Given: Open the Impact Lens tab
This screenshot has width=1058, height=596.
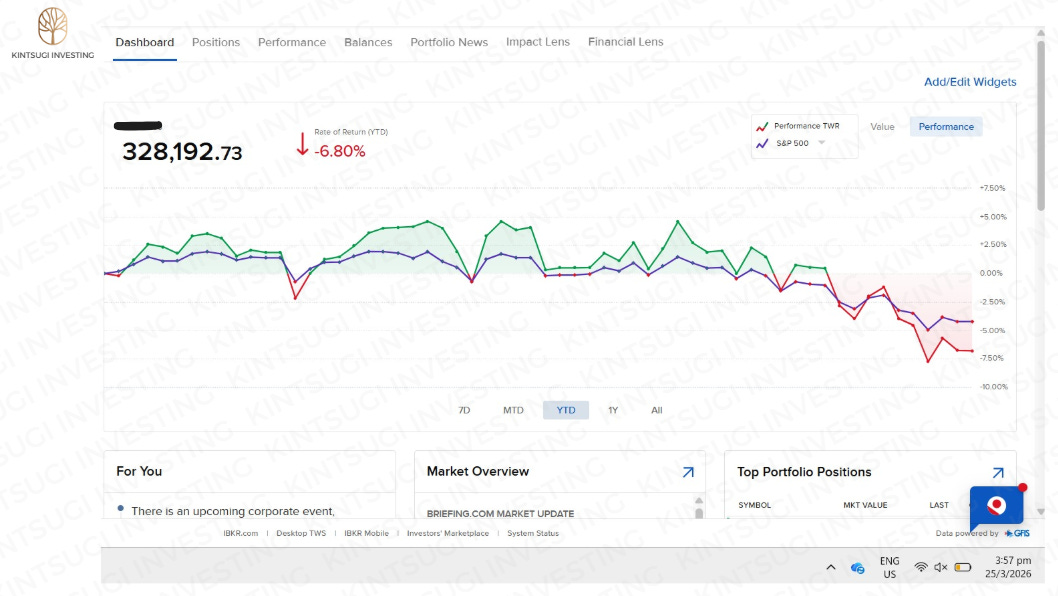Looking at the screenshot, I should click(538, 42).
